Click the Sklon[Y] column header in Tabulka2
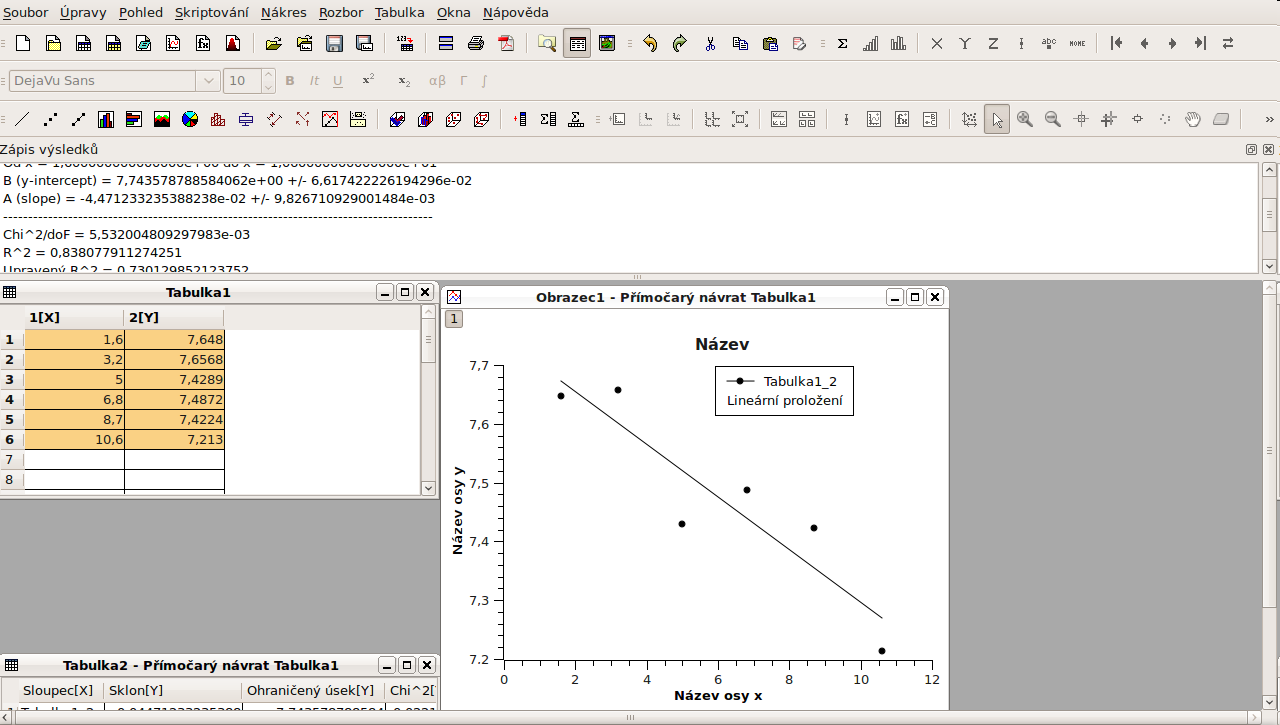The image size is (1280, 725). tap(173, 690)
